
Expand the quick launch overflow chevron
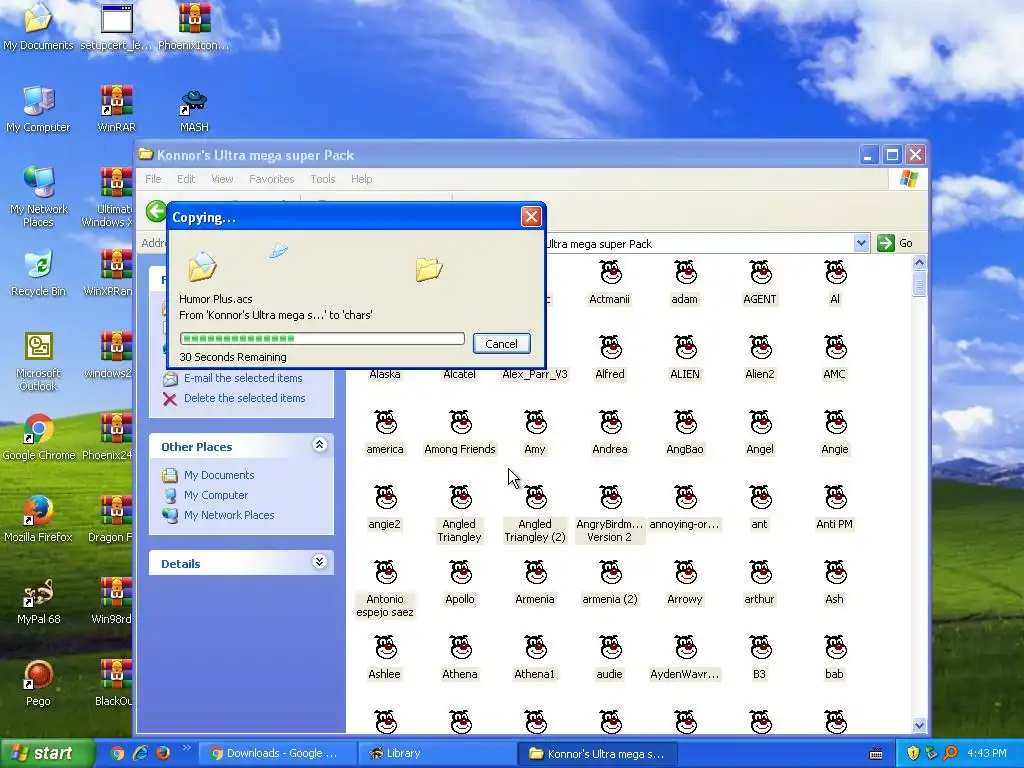click(187, 748)
